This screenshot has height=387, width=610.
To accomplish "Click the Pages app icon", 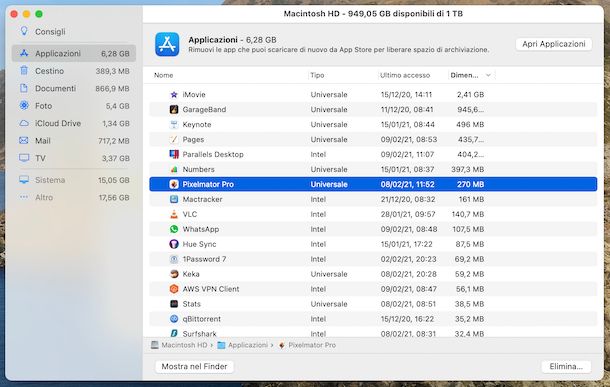I will 174,139.
